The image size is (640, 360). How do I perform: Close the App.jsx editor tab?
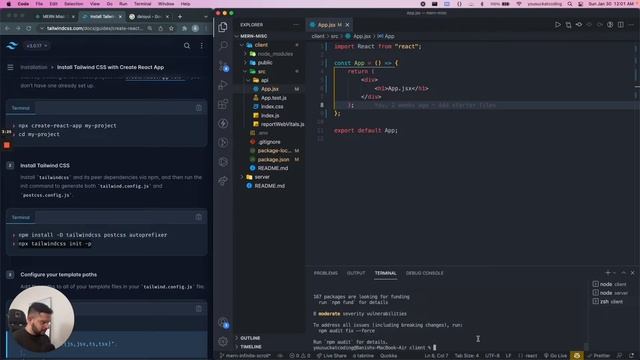point(347,25)
